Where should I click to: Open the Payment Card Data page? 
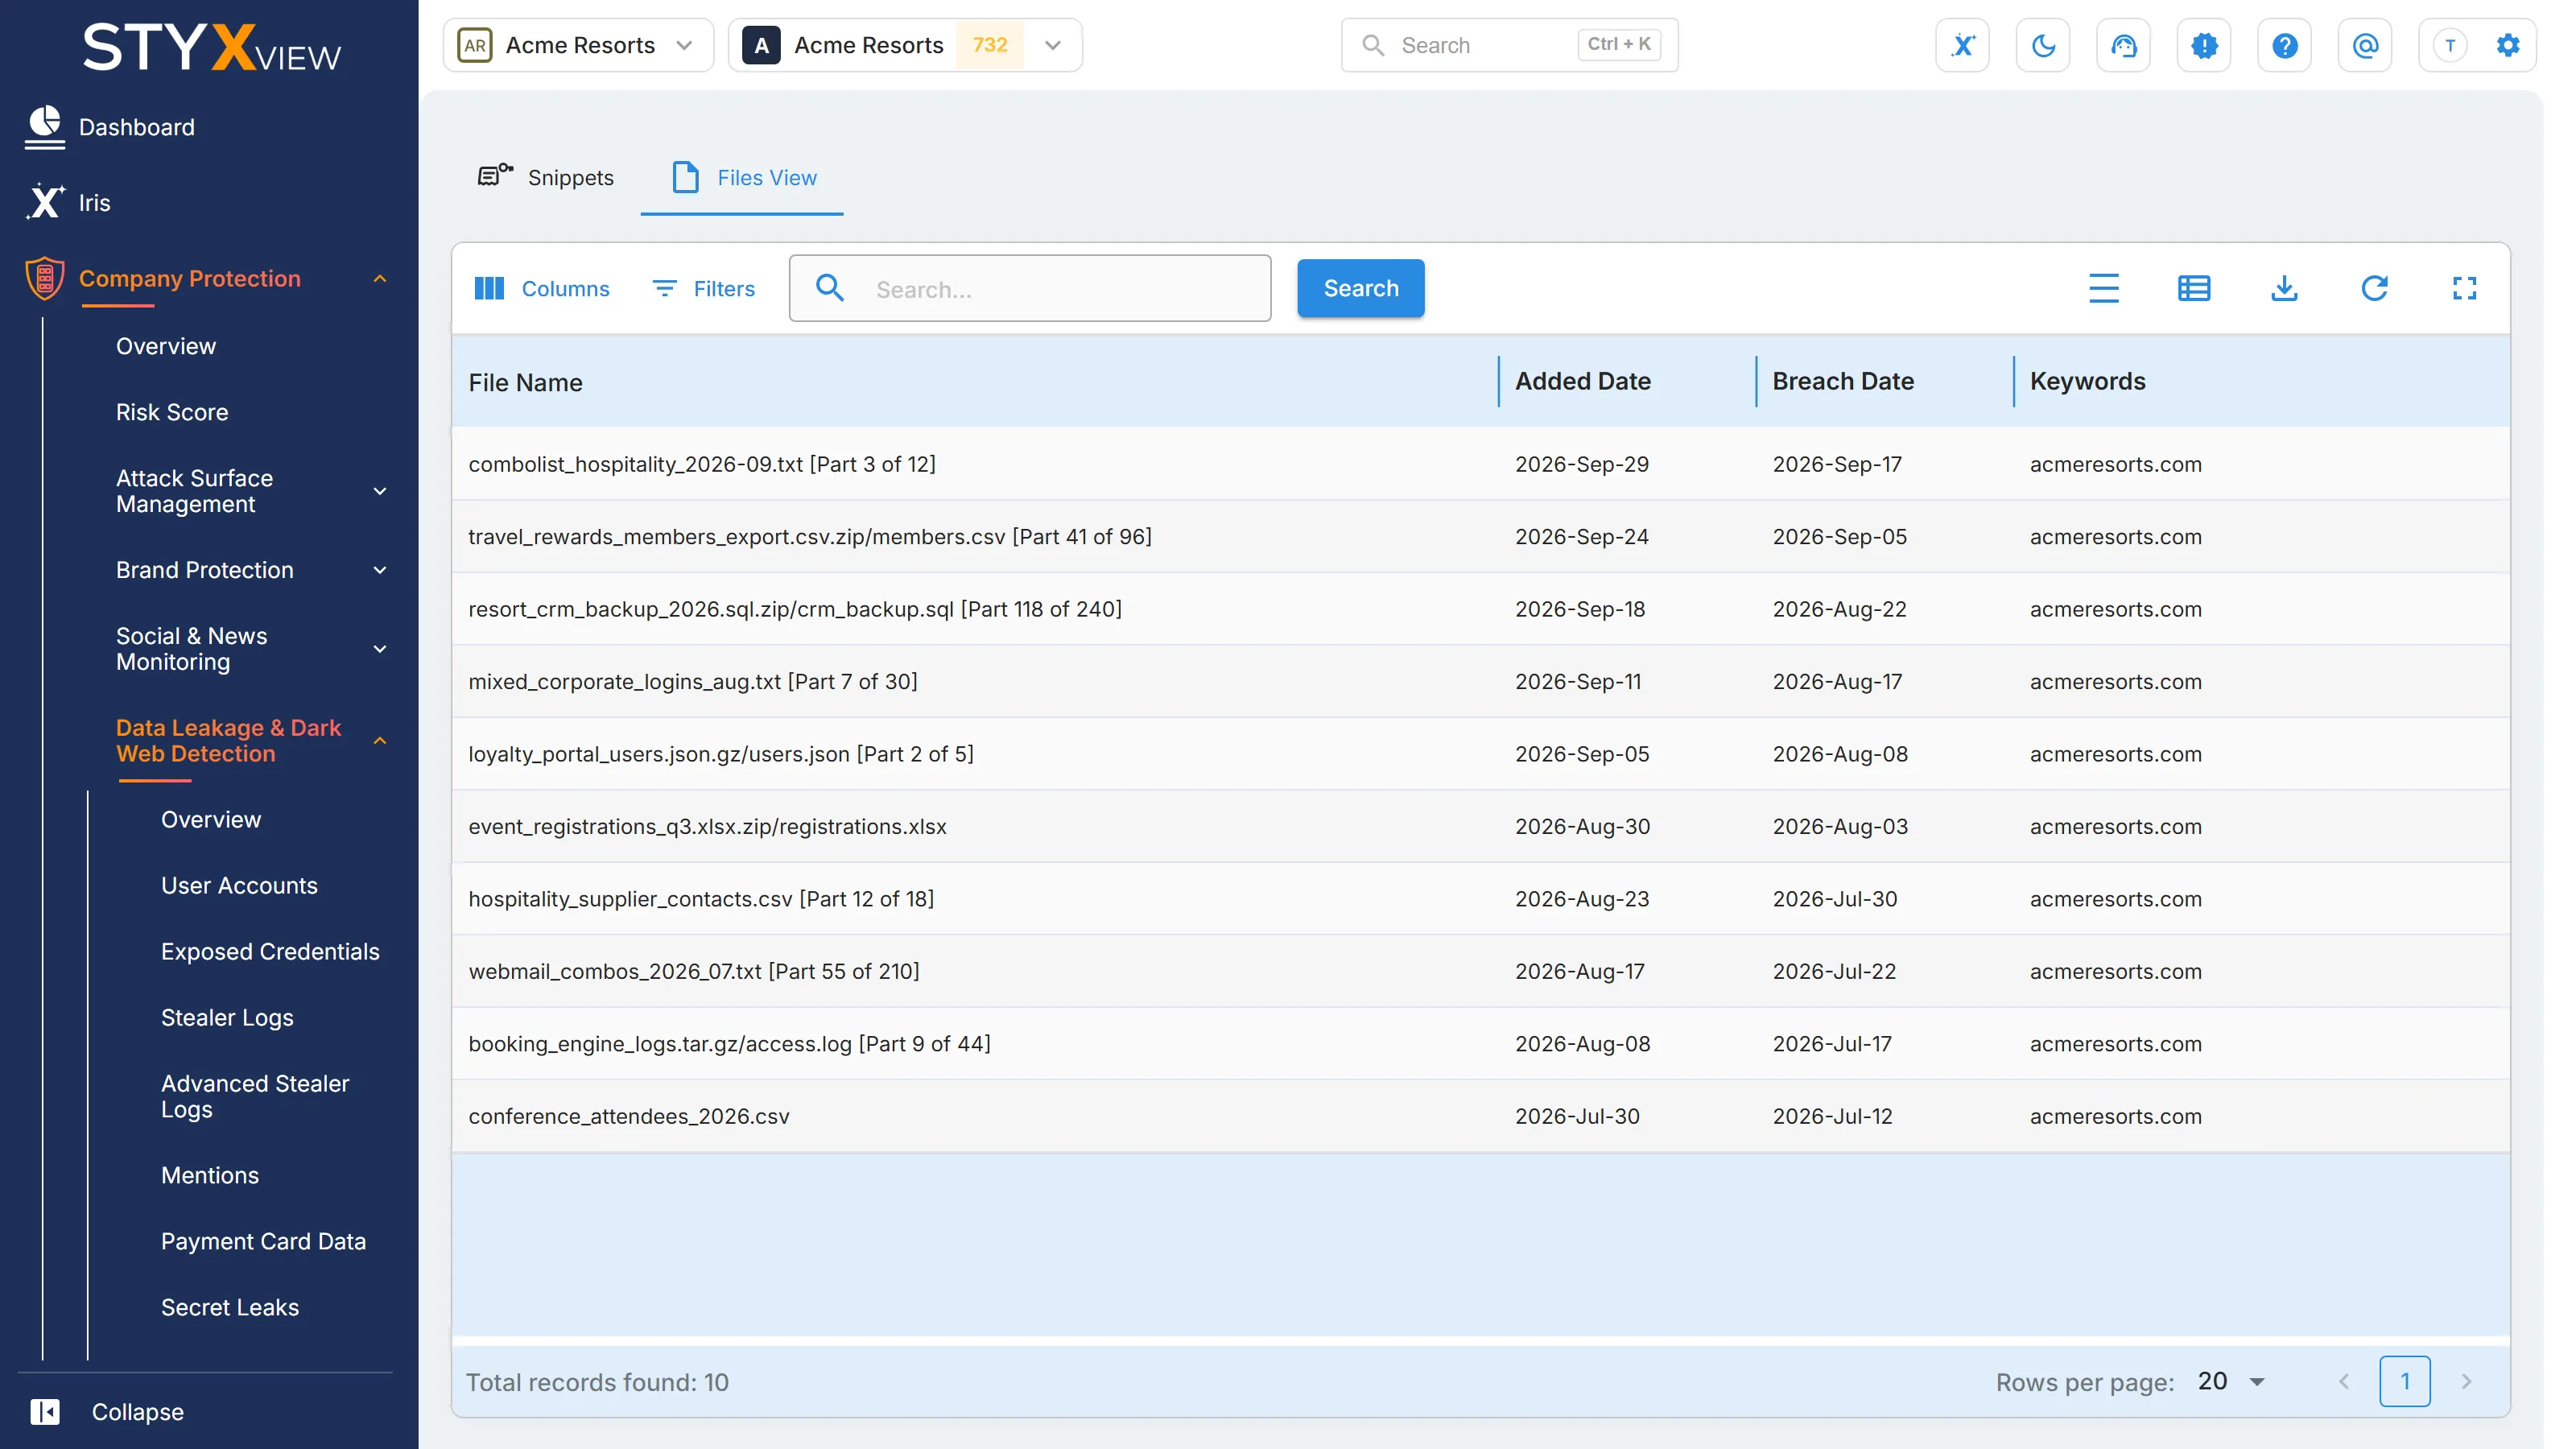(x=263, y=1241)
